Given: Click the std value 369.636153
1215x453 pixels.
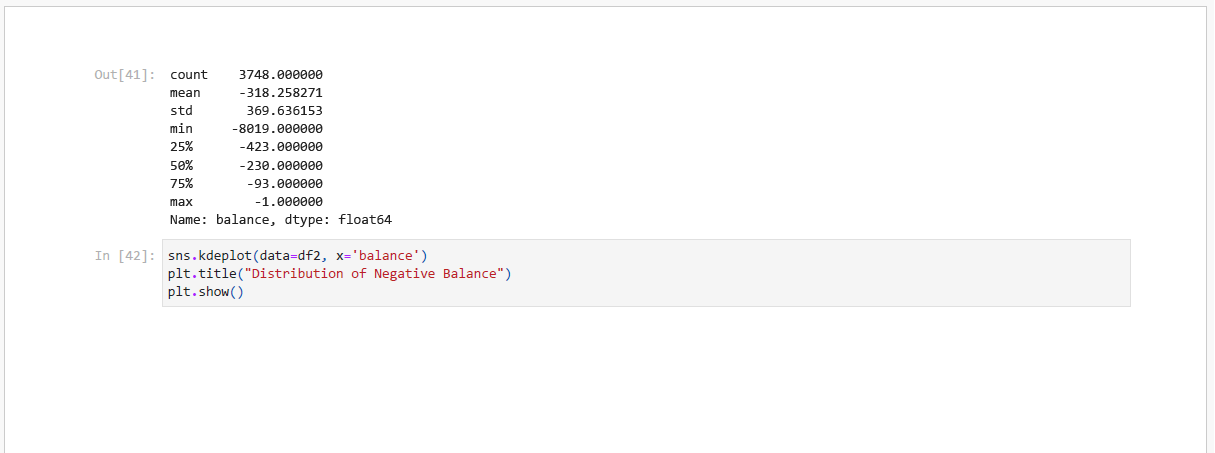Looking at the screenshot, I should 284,111.
